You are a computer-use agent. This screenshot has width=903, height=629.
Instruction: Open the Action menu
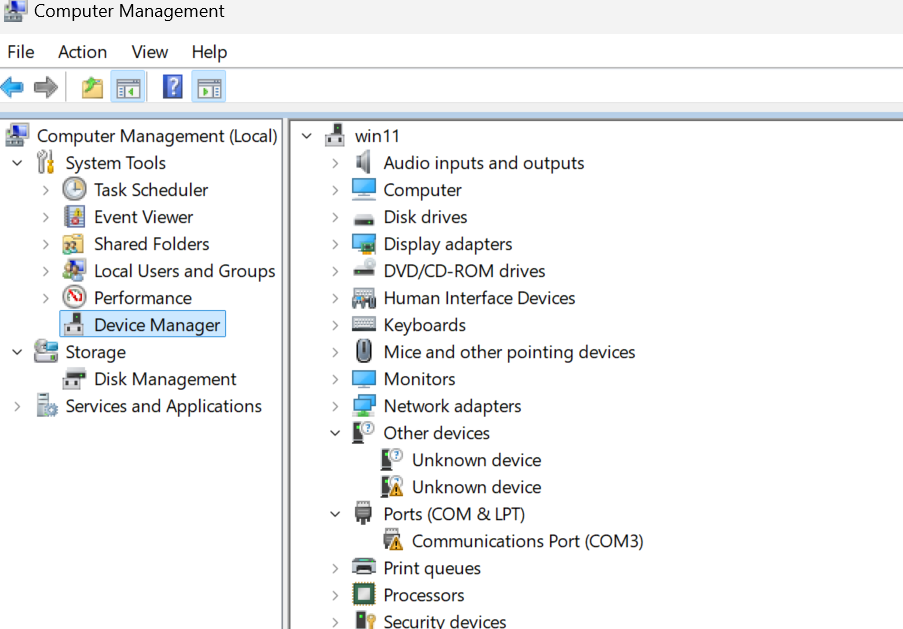point(82,52)
